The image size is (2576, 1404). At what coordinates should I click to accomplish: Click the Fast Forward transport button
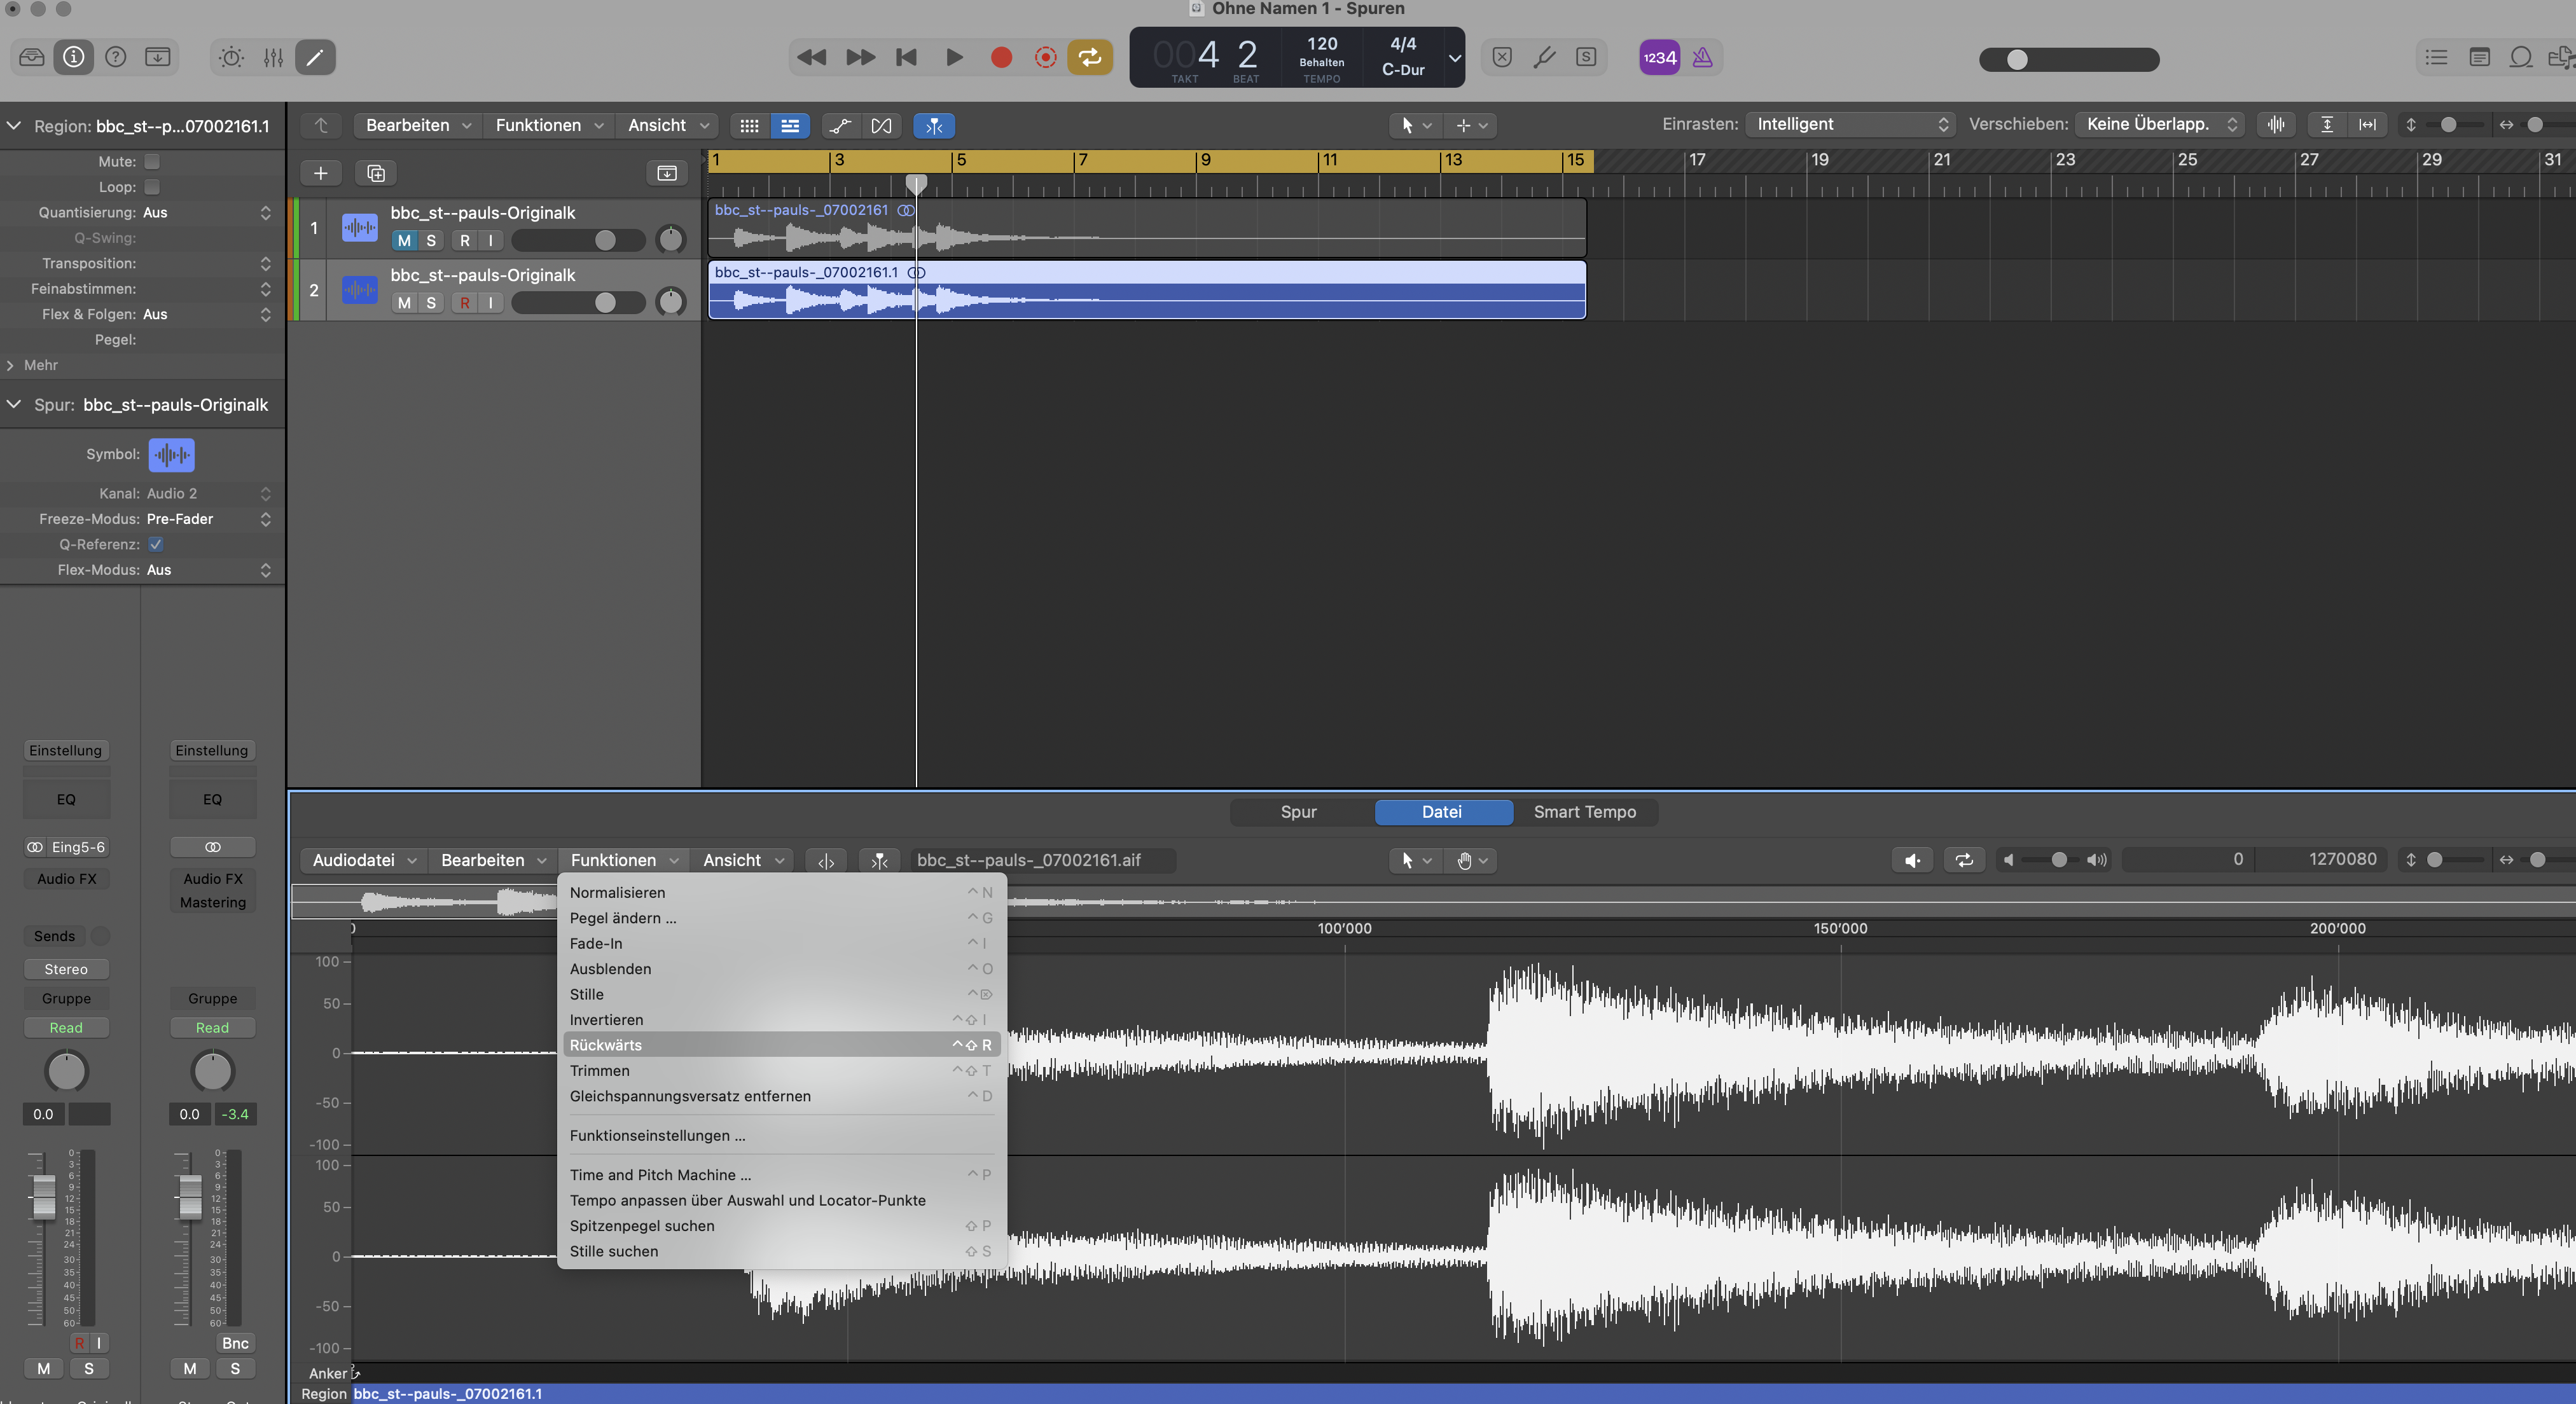pyautogui.click(x=860, y=57)
